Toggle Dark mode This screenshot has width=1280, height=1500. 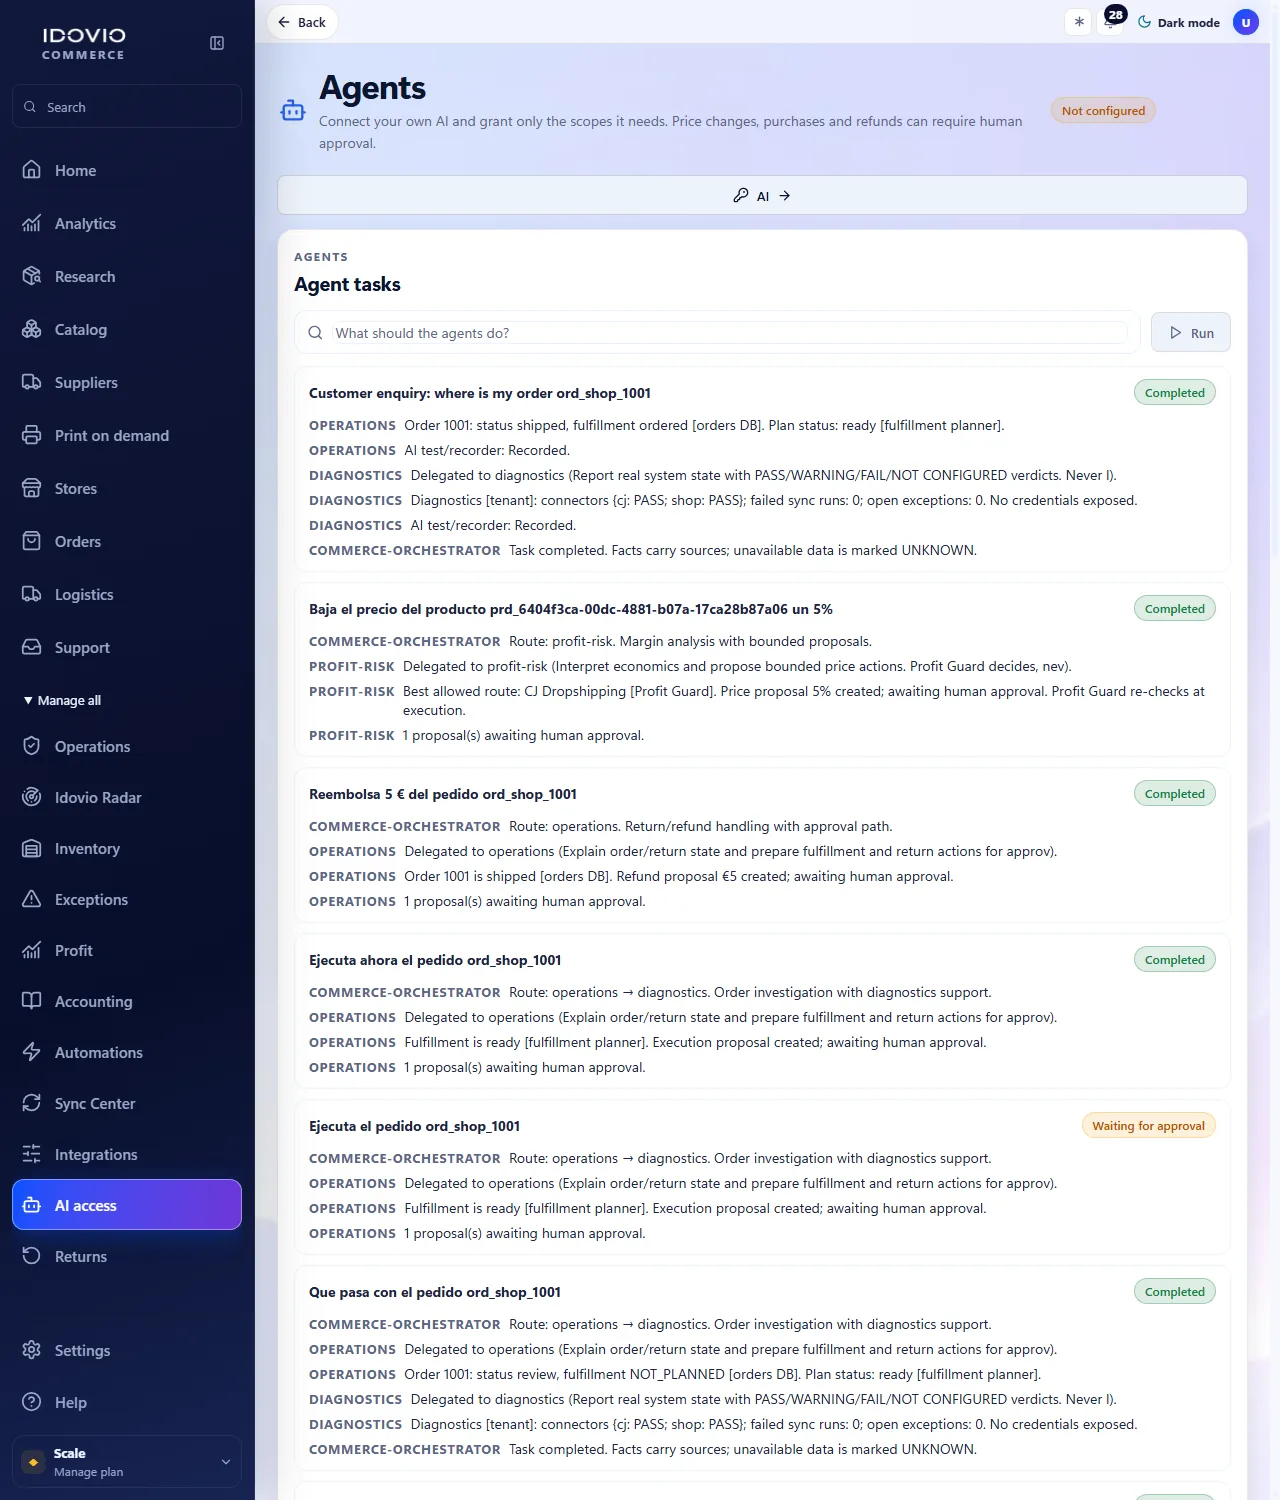tap(1179, 22)
